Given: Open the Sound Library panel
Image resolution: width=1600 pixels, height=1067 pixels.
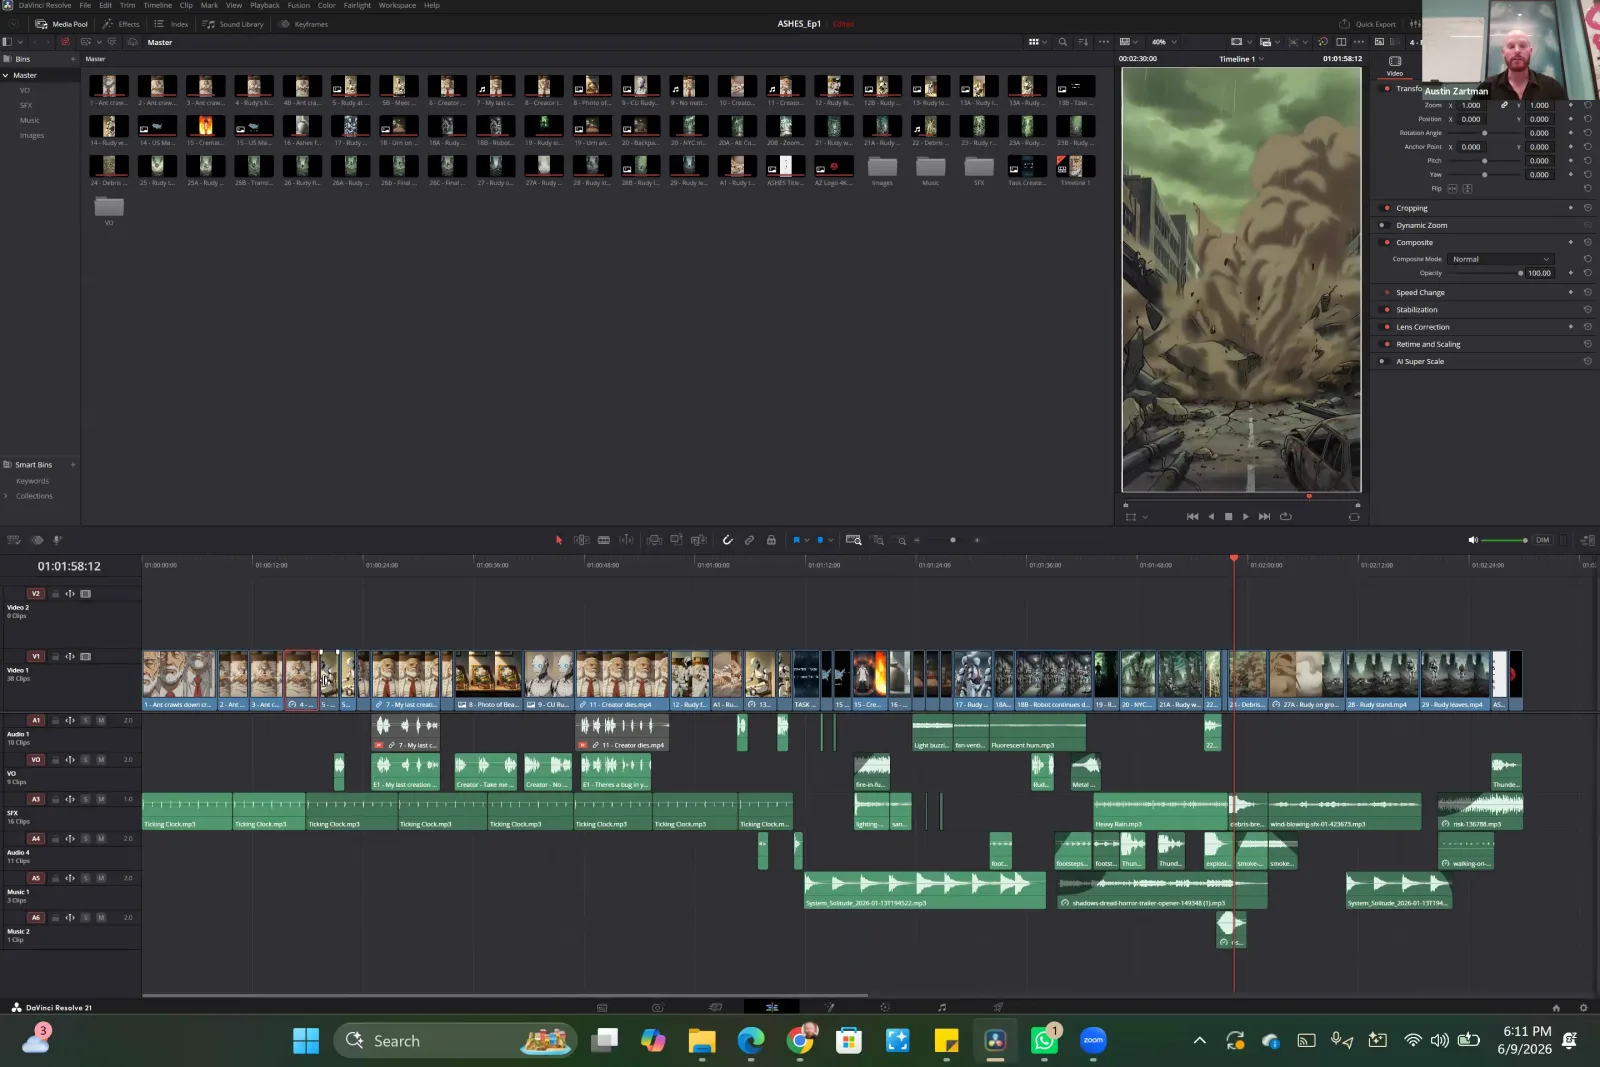Looking at the screenshot, I should (x=234, y=24).
